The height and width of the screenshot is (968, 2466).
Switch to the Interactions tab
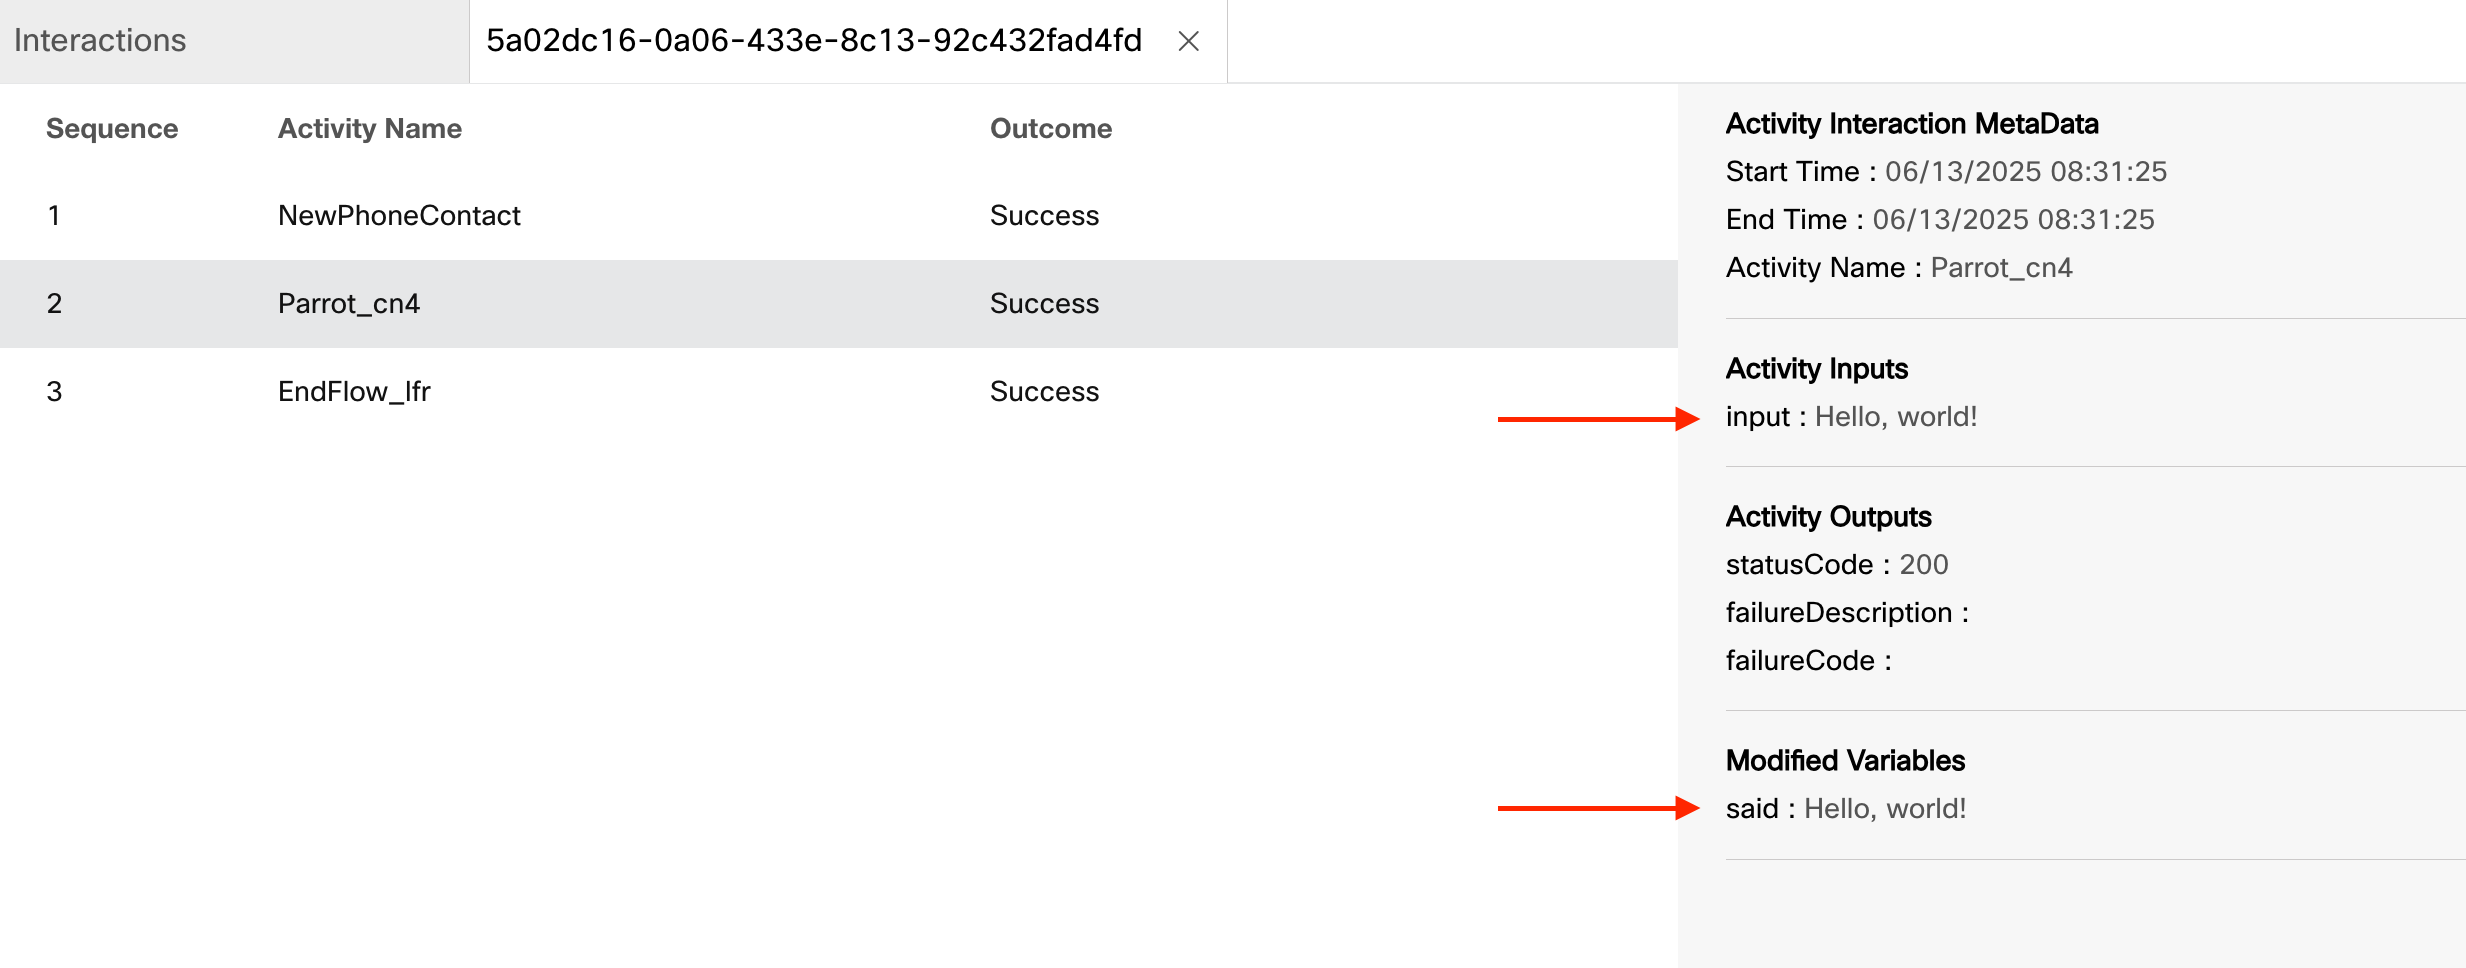pos(100,41)
